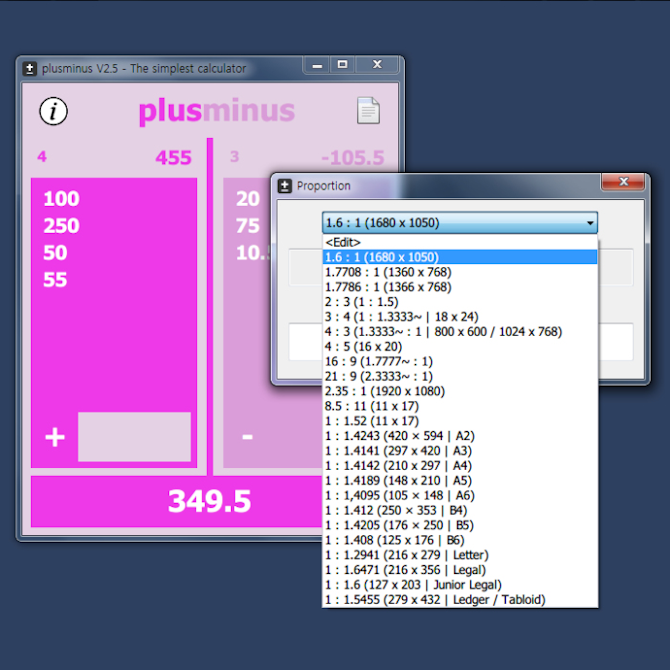This screenshot has width=670, height=670.
Task: Minimize the plusminus window
Action: (317, 66)
